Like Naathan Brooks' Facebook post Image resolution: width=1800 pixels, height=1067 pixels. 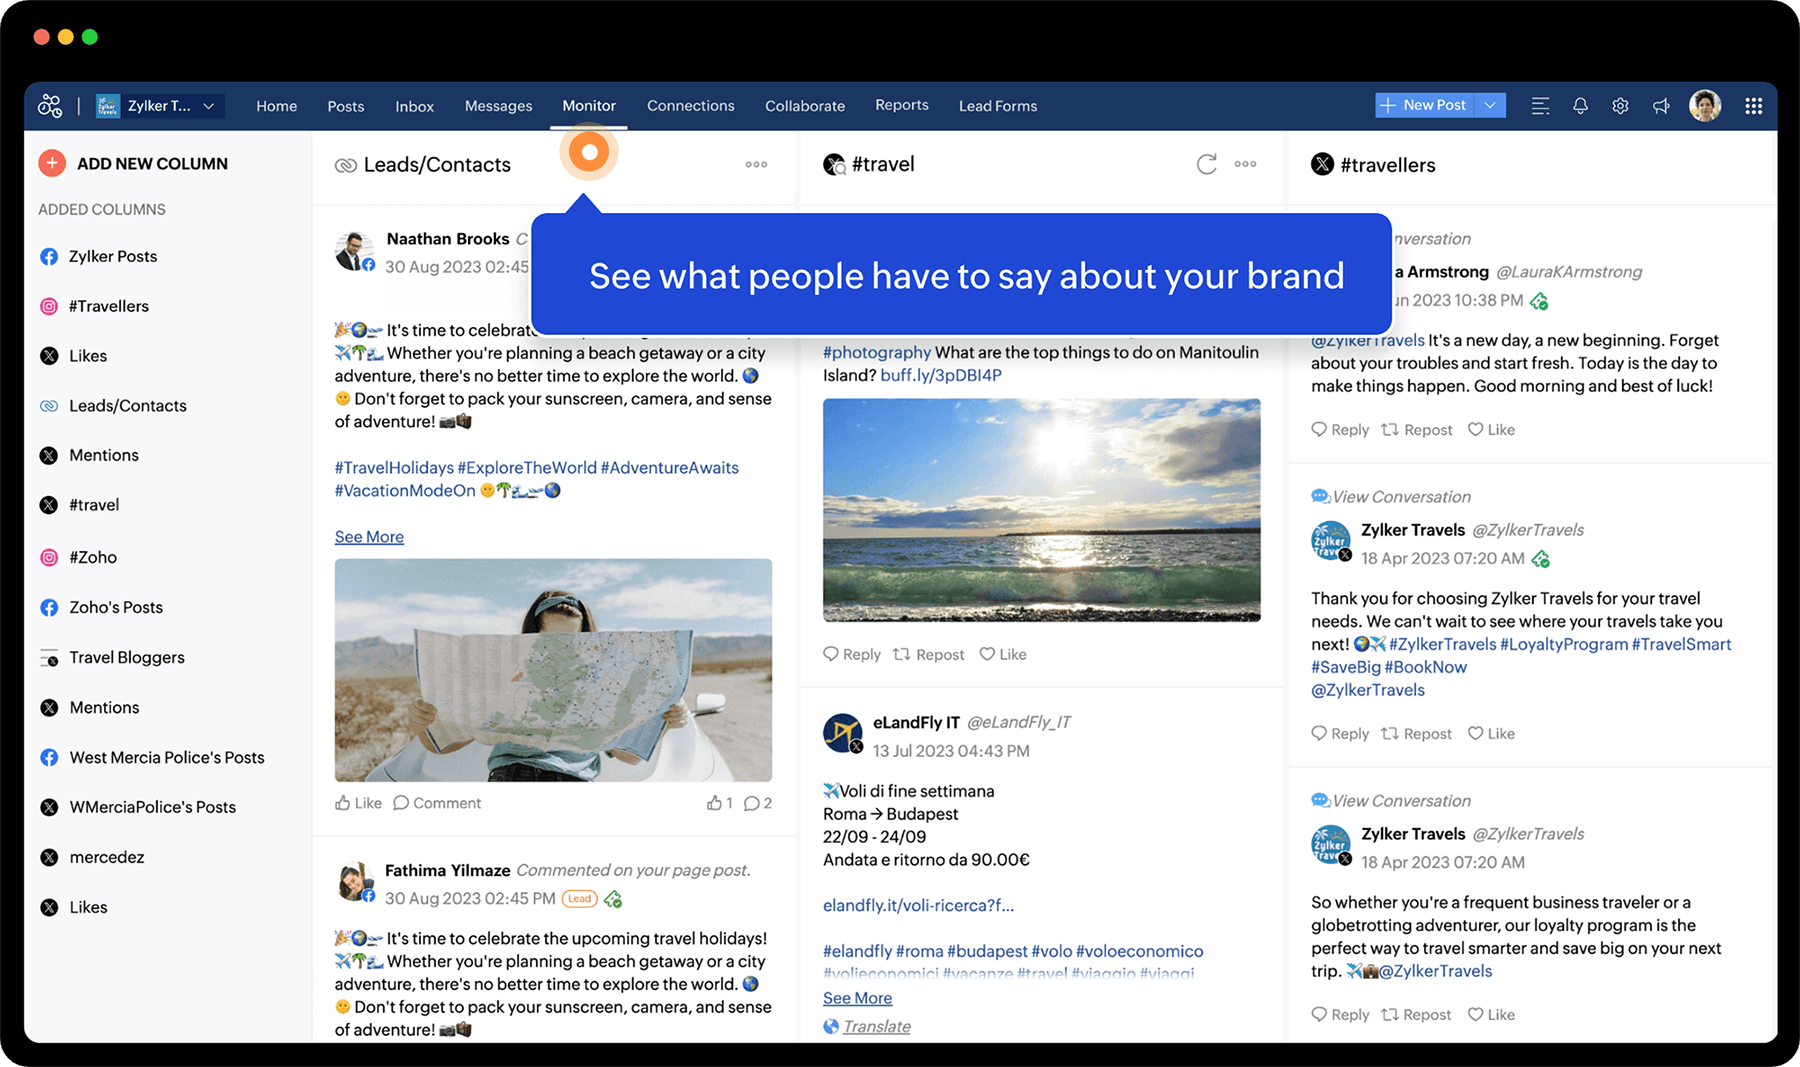[358, 803]
